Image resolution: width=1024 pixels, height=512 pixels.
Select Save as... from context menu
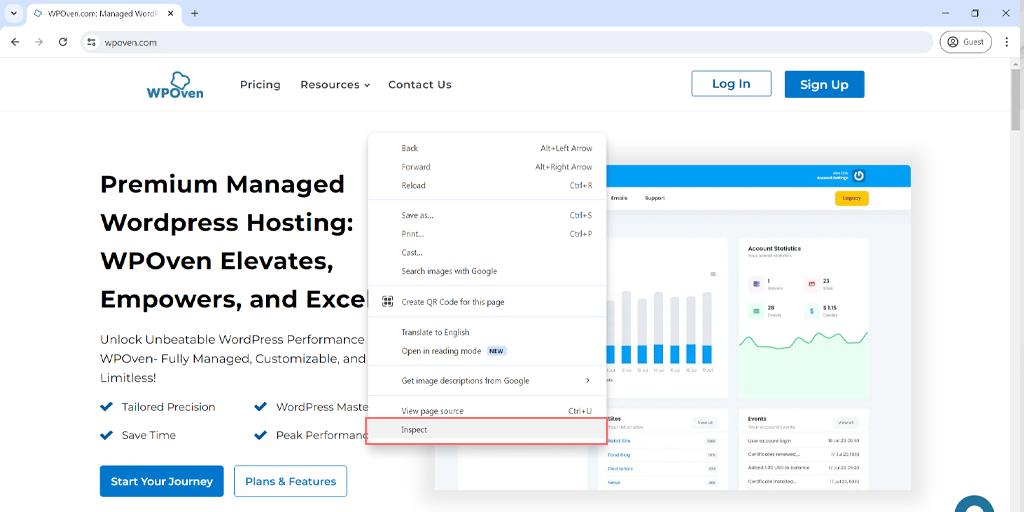pyautogui.click(x=417, y=215)
